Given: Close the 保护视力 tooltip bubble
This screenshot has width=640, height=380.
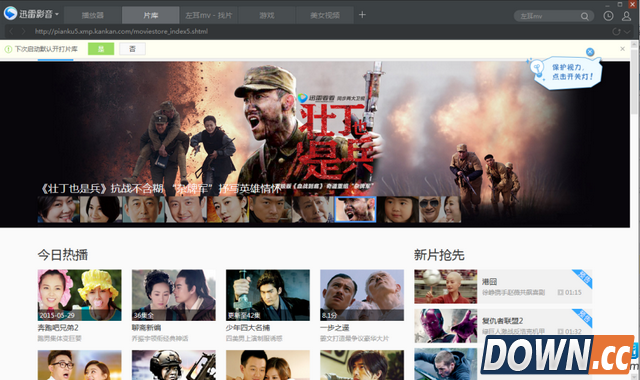Looking at the screenshot, I should [590, 52].
